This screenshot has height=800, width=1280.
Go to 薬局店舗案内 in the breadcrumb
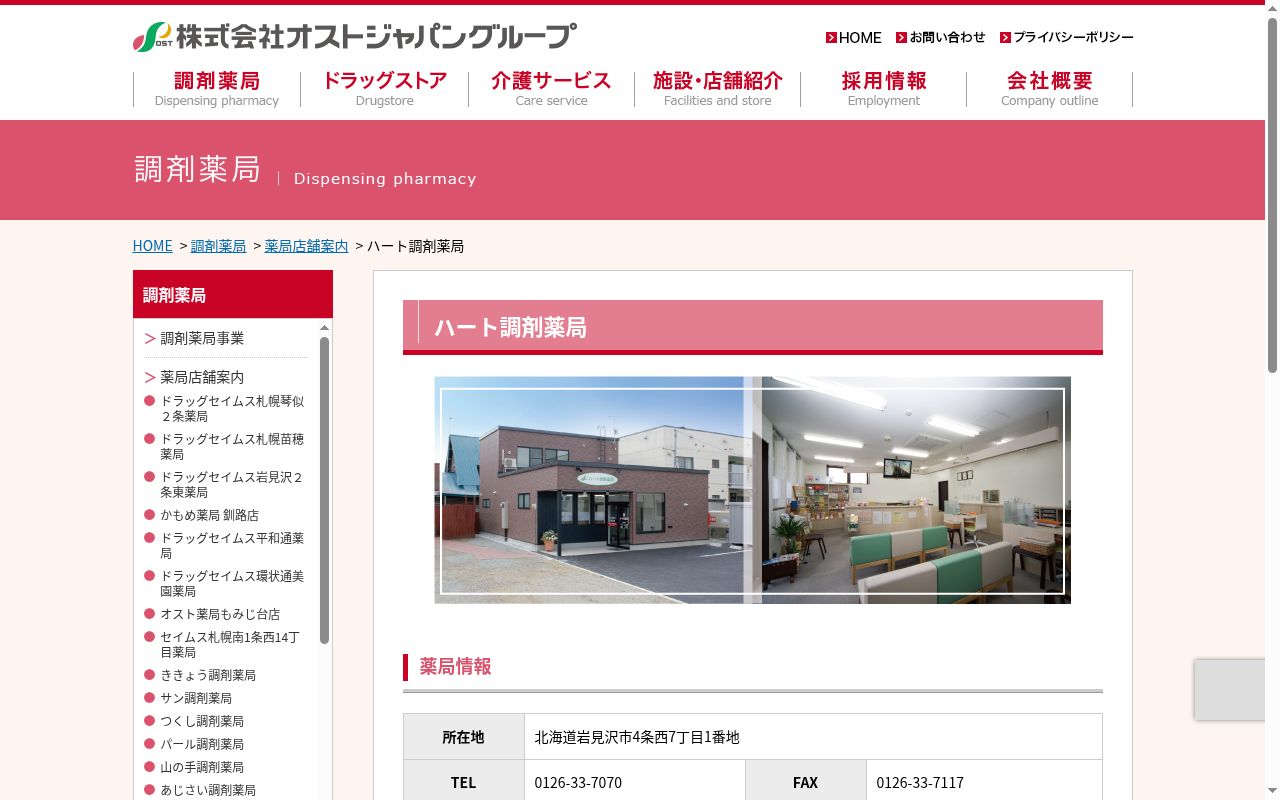306,246
